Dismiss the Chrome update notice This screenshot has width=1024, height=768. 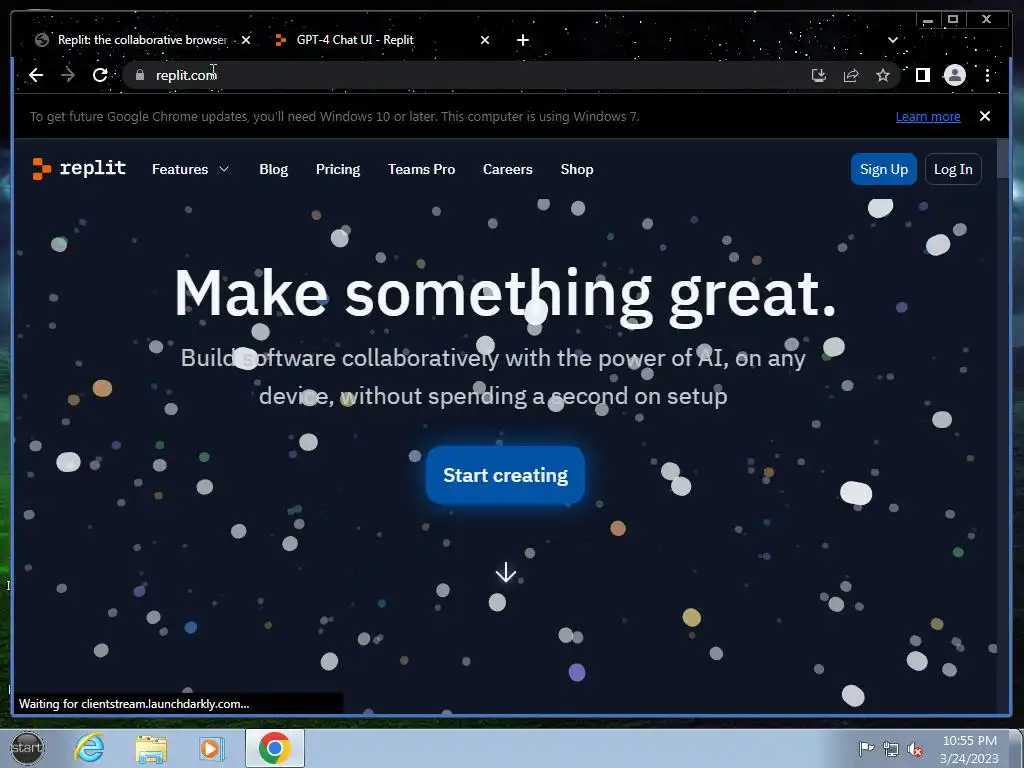pos(985,116)
